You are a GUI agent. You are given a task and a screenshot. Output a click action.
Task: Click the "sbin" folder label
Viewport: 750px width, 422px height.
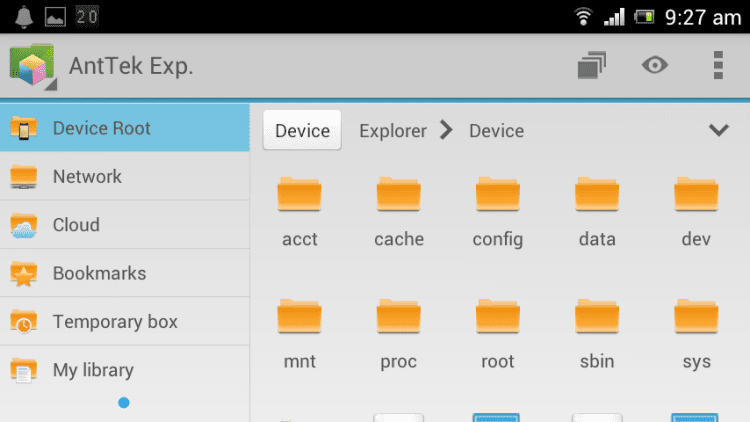tap(597, 361)
